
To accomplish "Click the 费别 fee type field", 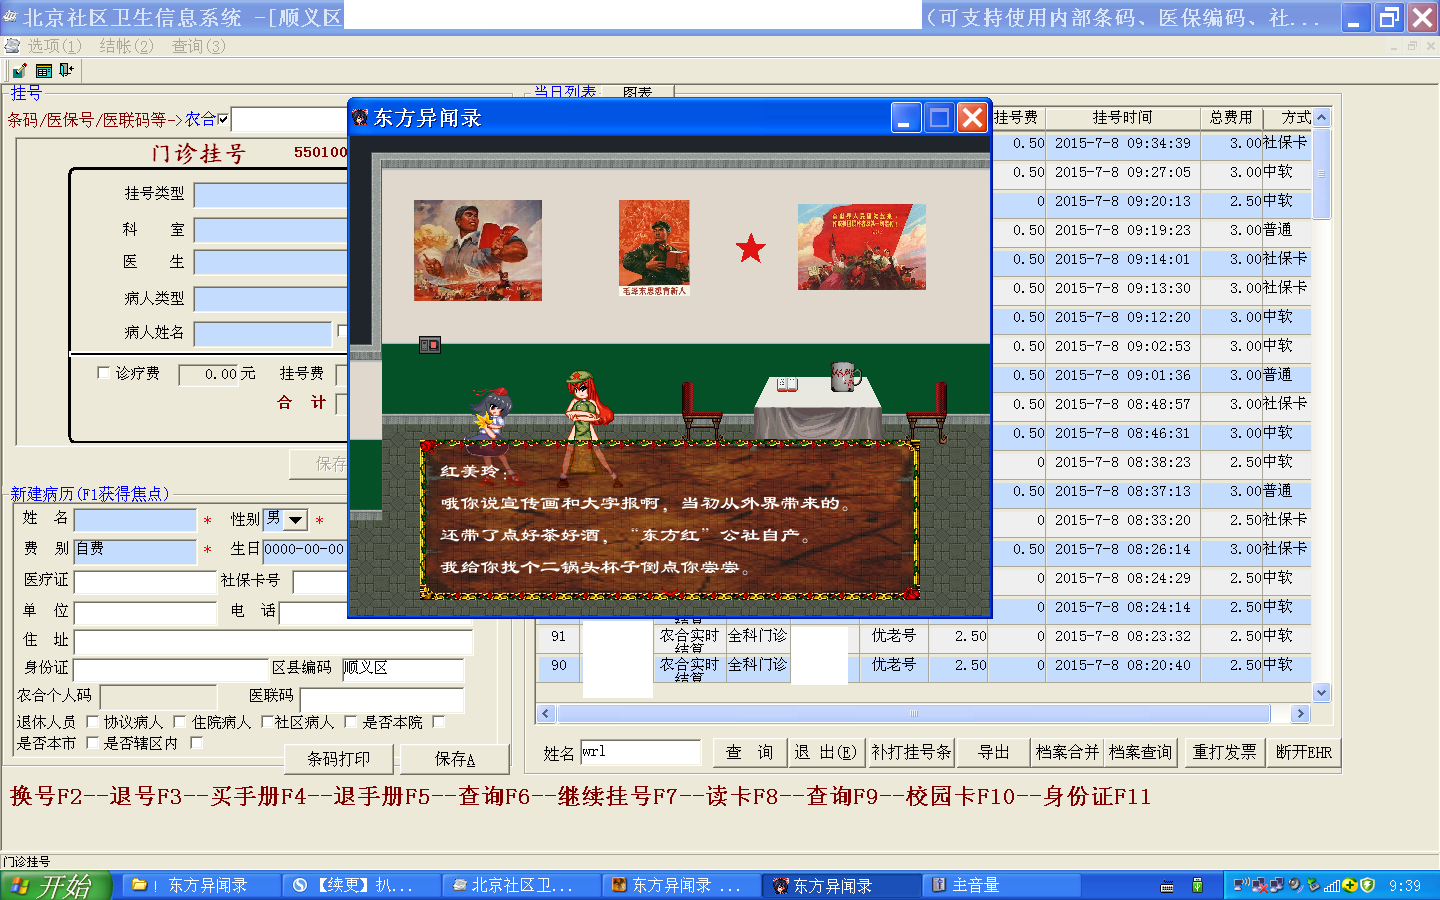I will click(135, 551).
